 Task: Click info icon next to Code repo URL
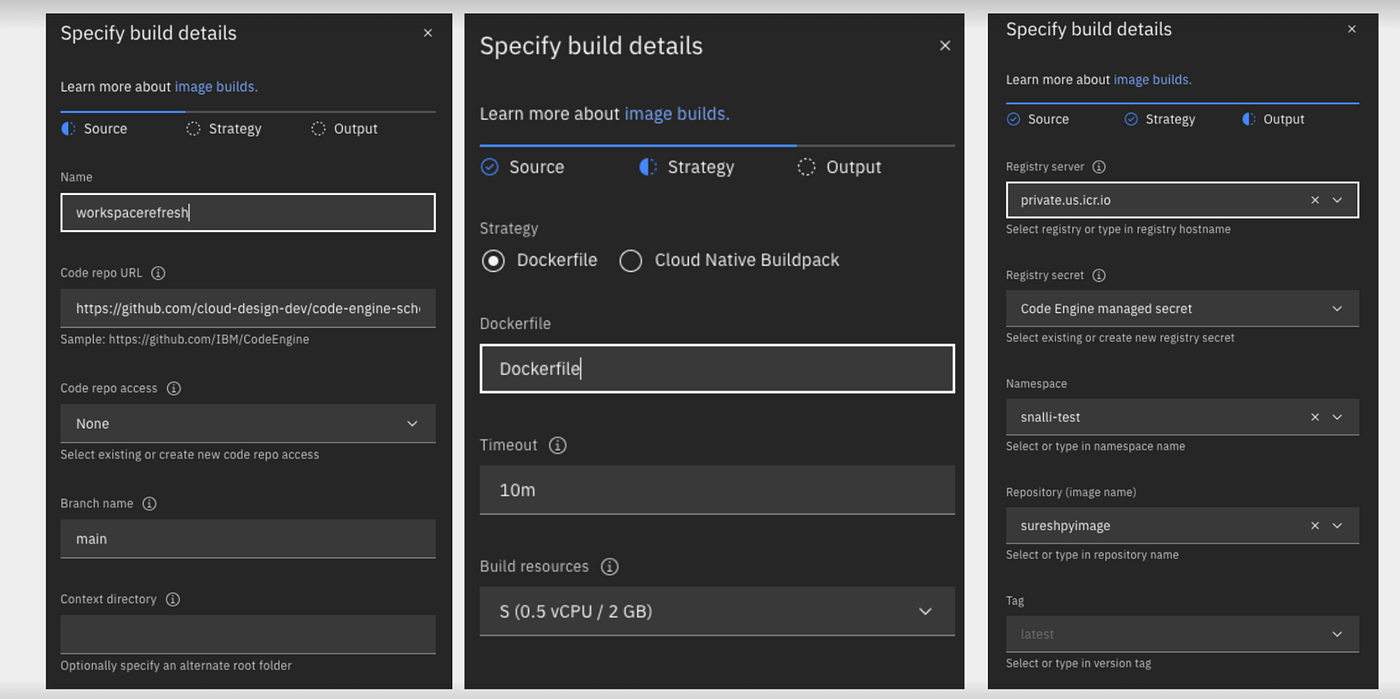click(x=158, y=273)
